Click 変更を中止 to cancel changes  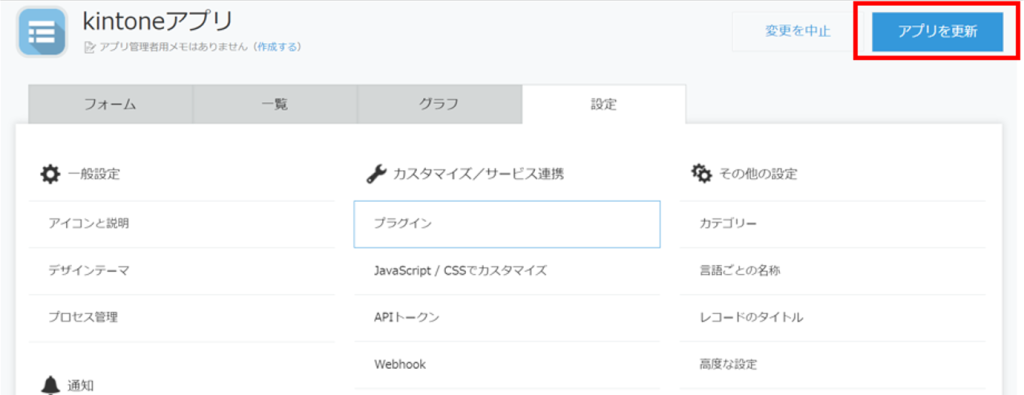798,31
